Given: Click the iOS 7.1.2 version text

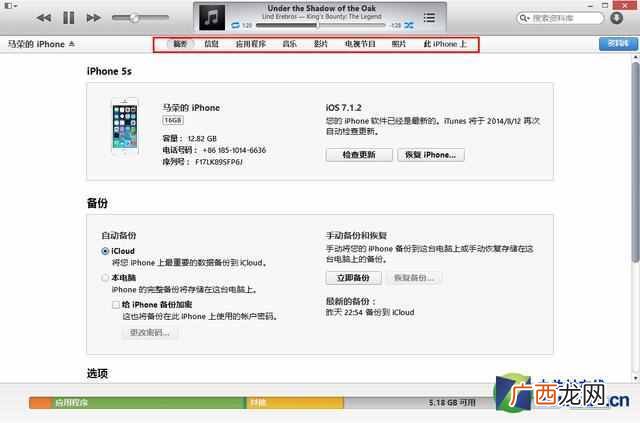Looking at the screenshot, I should pyautogui.click(x=344, y=108).
